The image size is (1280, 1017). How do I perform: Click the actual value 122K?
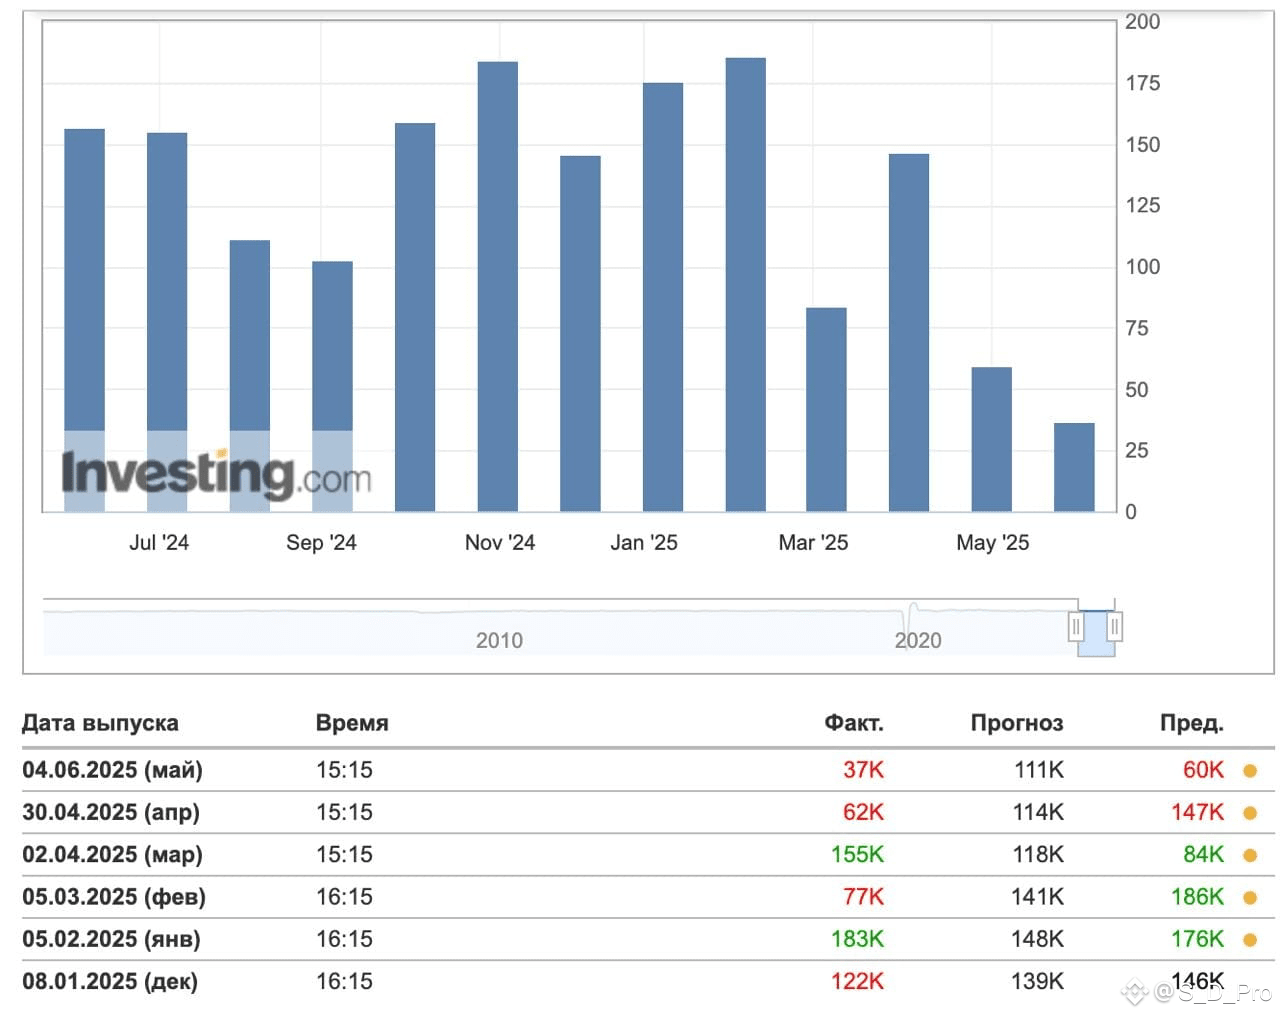coord(857,981)
